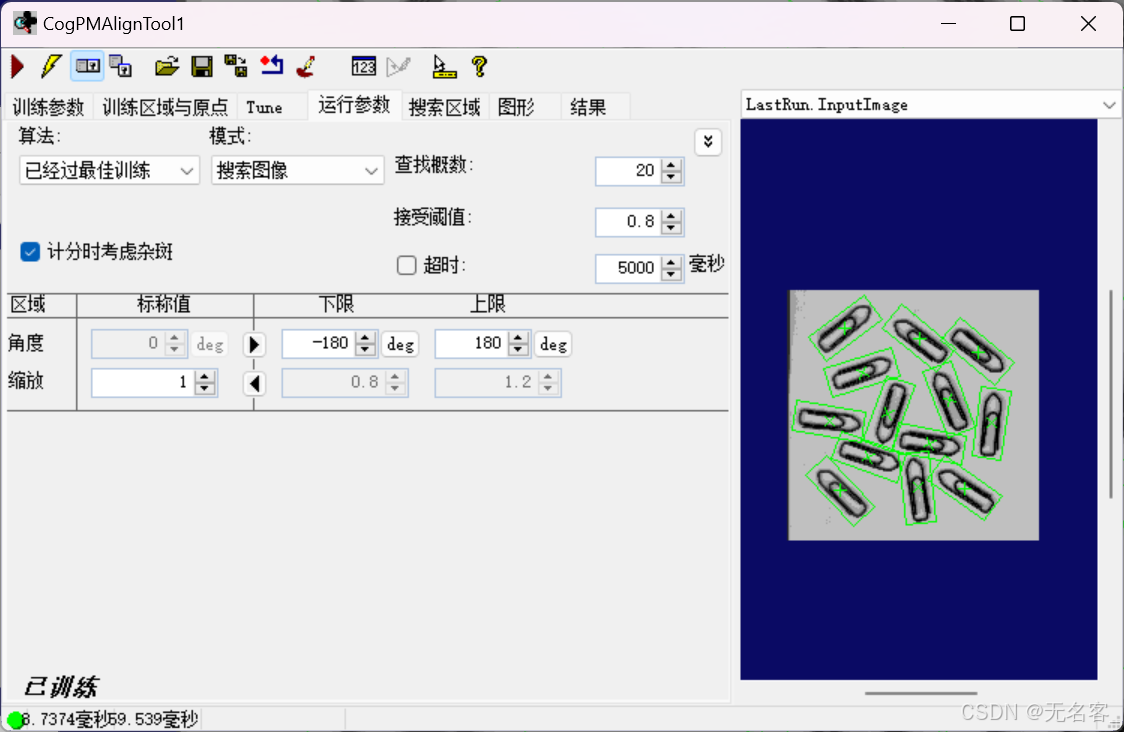Click the horizontal scrollbar under the image display
This screenshot has width=1124, height=732.
coord(920,693)
